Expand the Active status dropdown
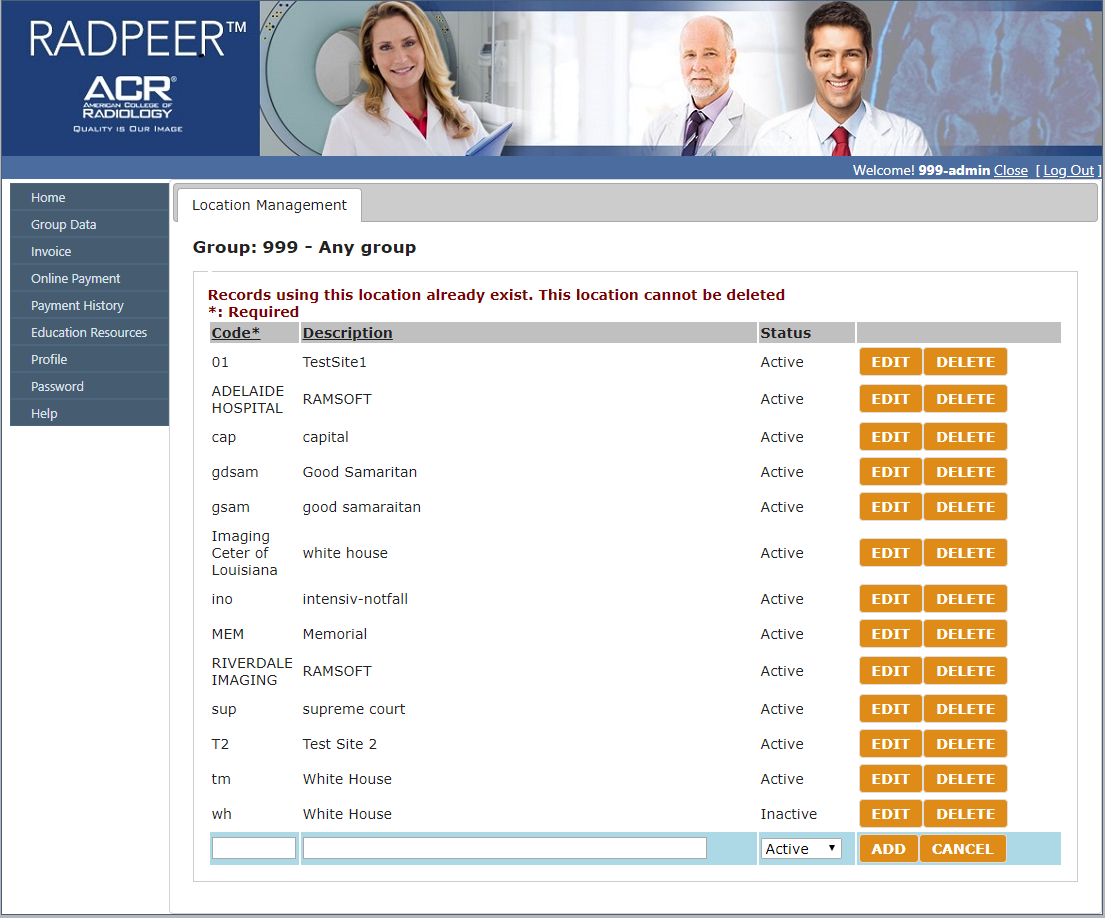The width and height of the screenshot is (1105, 918). [x=801, y=849]
